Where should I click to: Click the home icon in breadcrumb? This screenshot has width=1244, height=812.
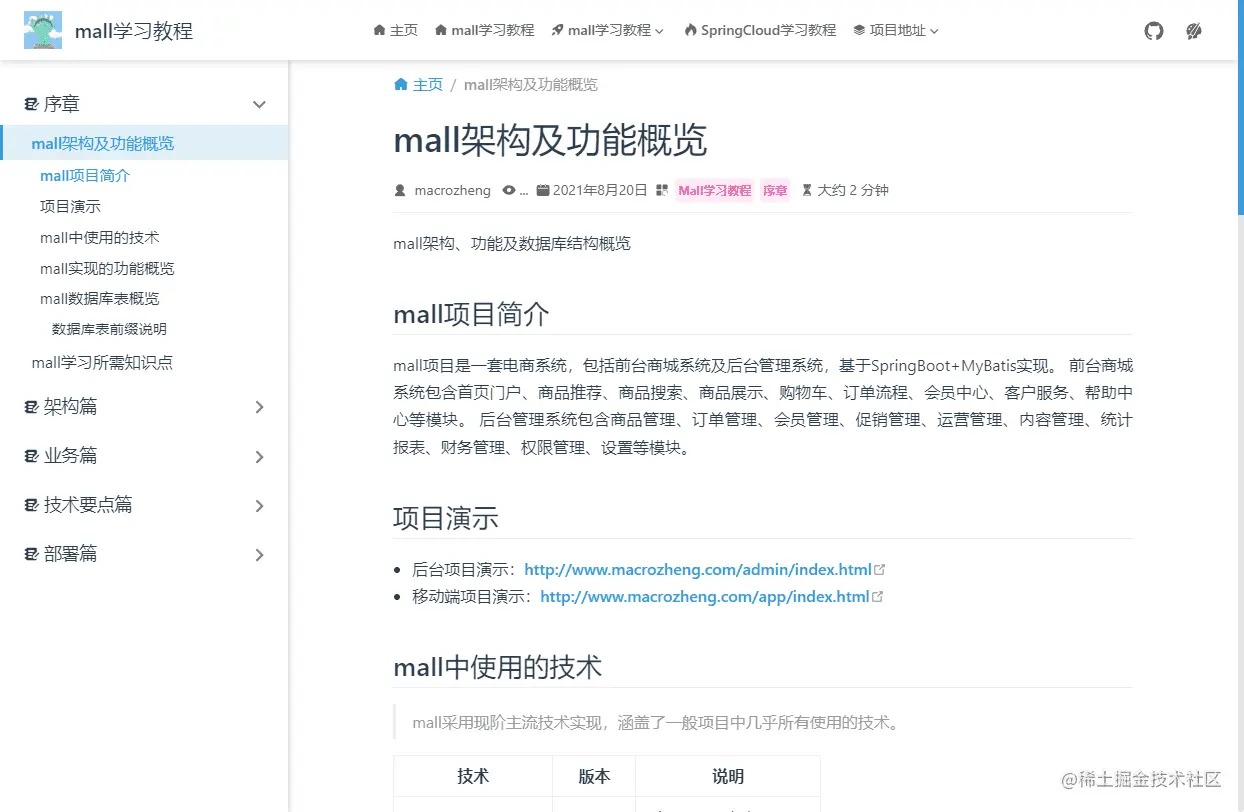point(401,85)
